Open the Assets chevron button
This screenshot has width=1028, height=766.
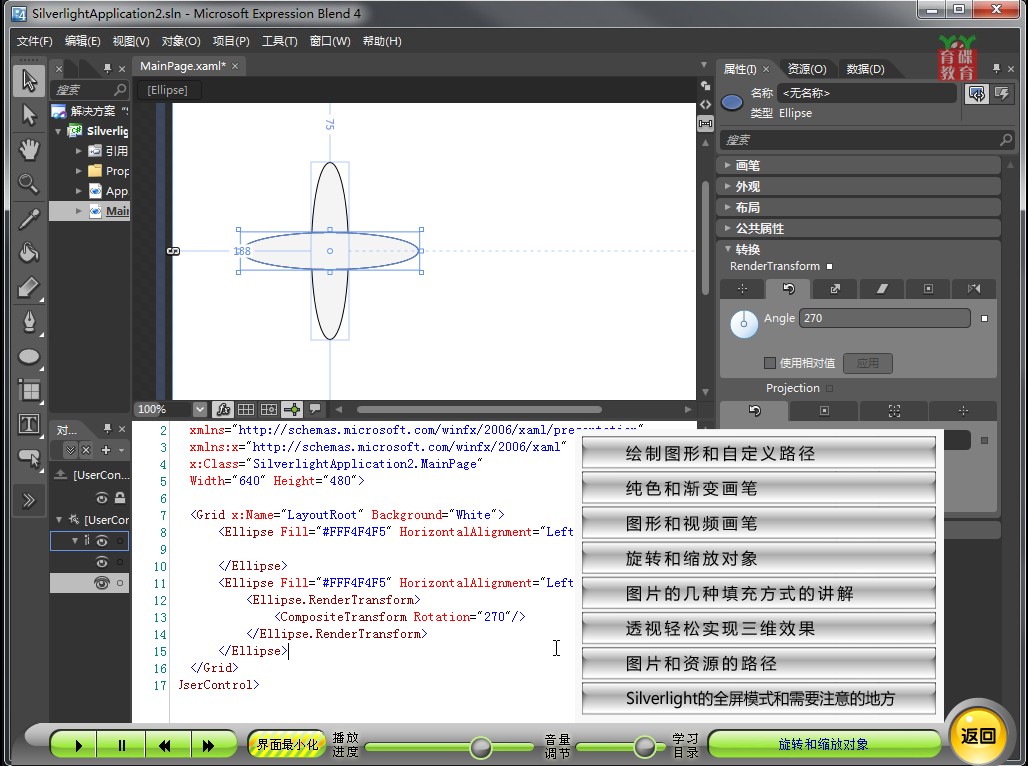pos(29,501)
